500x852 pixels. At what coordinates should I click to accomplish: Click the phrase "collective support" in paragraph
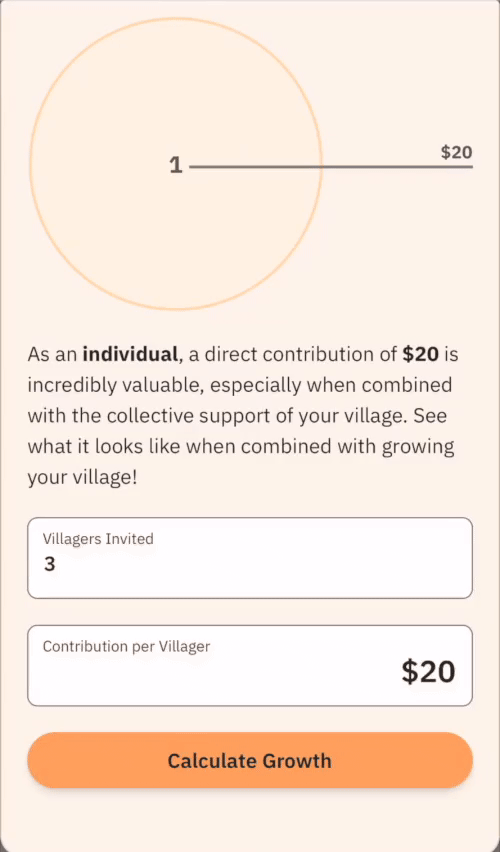(184, 417)
